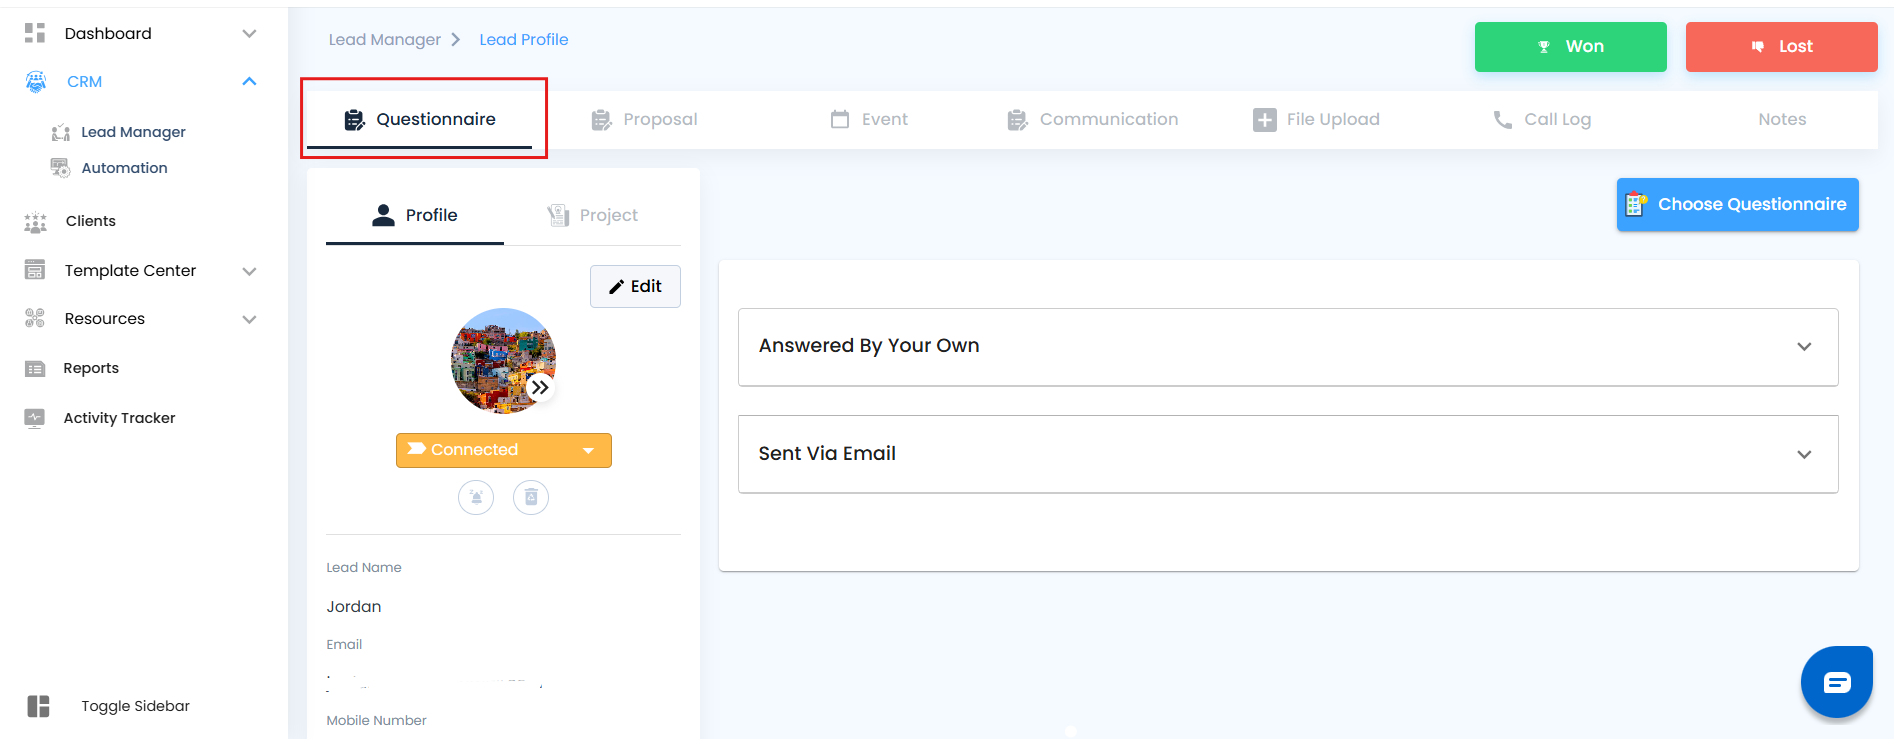
Task: Expand the Answered By Your Own section
Action: tap(1804, 347)
